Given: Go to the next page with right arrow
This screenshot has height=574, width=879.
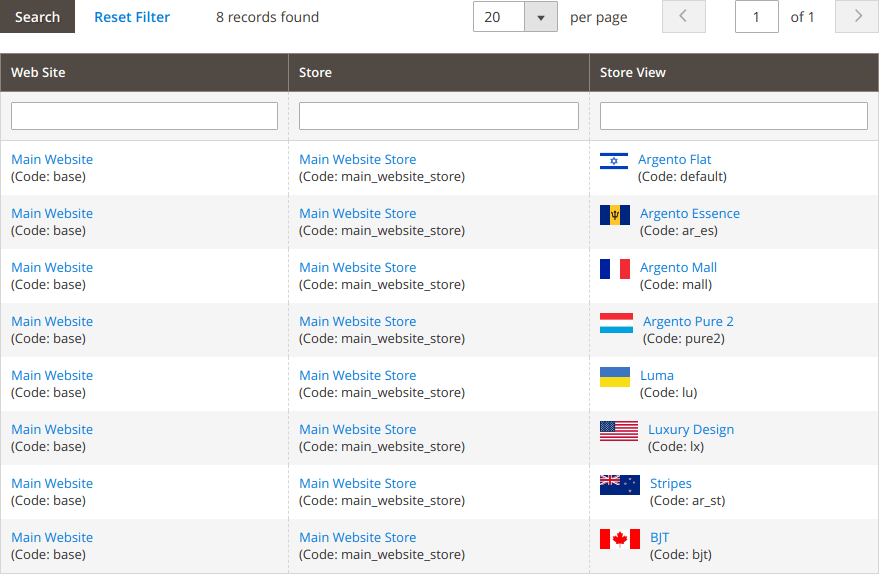Looking at the screenshot, I should point(857,17).
